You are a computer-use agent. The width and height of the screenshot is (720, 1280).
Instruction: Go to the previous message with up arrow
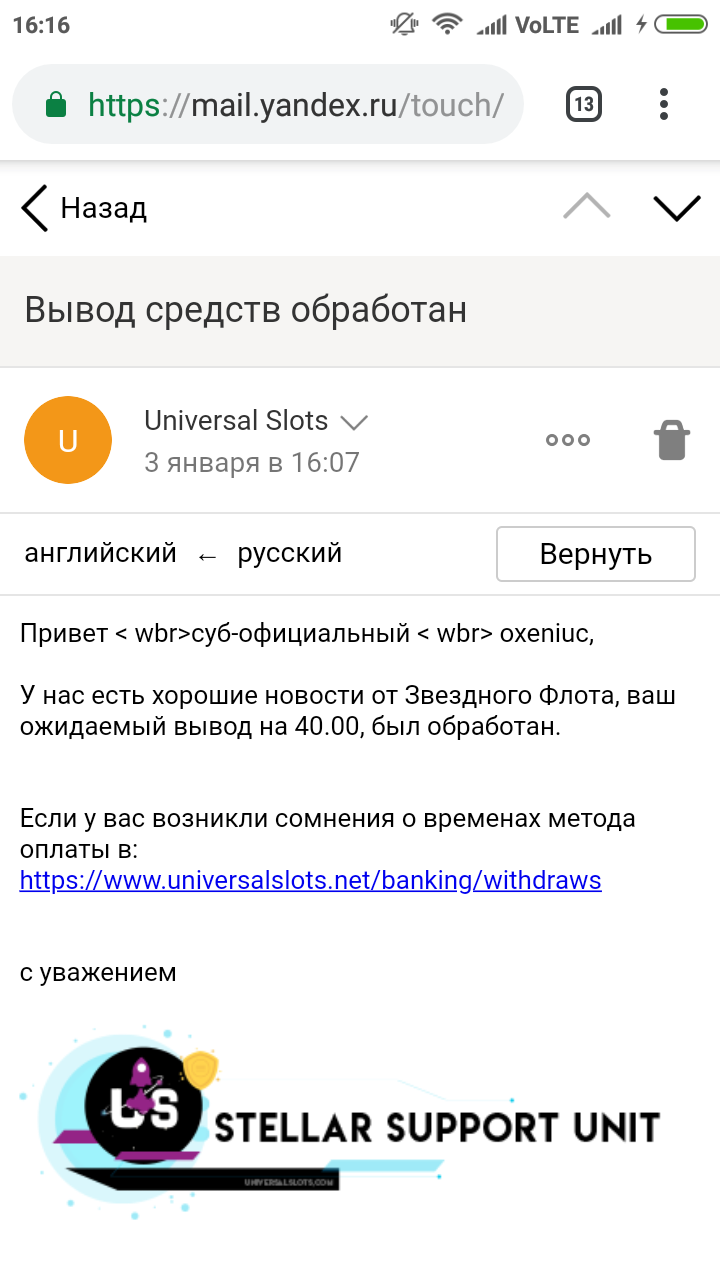point(587,207)
